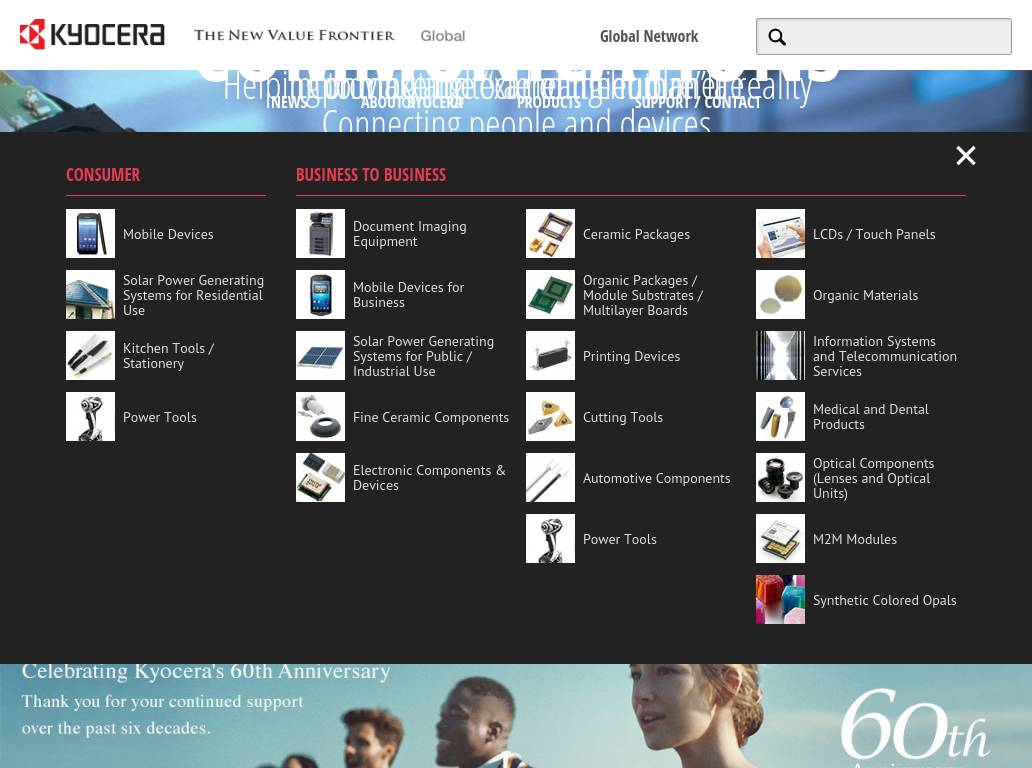Click the LCDs / Touch Panels icon

point(780,234)
